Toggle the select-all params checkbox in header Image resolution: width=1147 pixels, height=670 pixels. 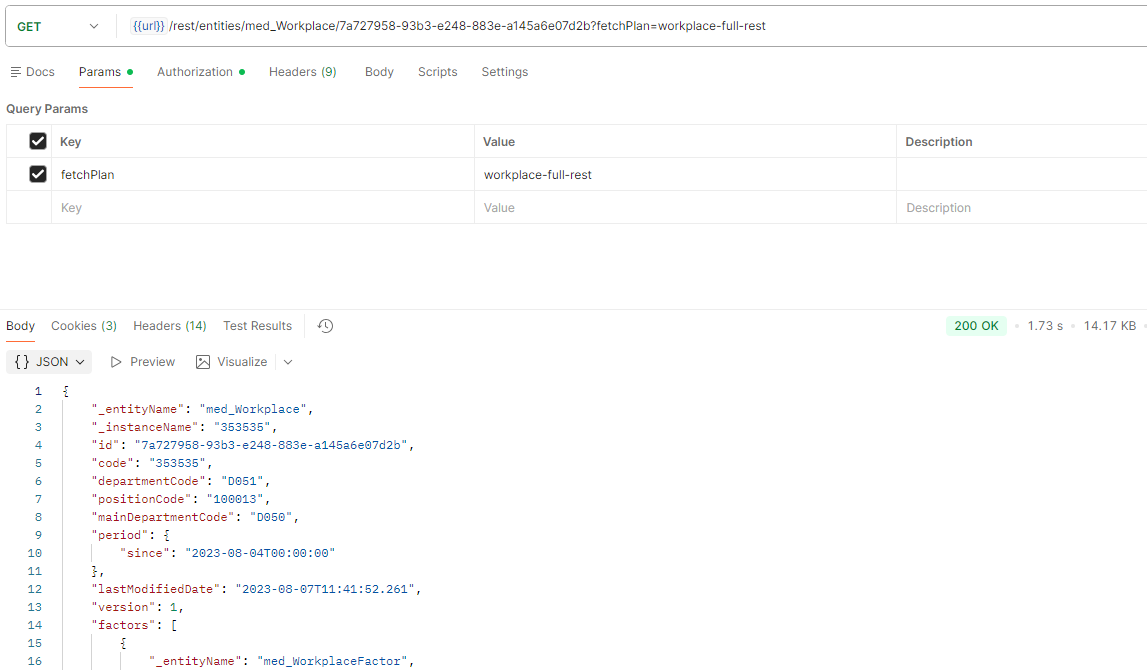point(38,141)
